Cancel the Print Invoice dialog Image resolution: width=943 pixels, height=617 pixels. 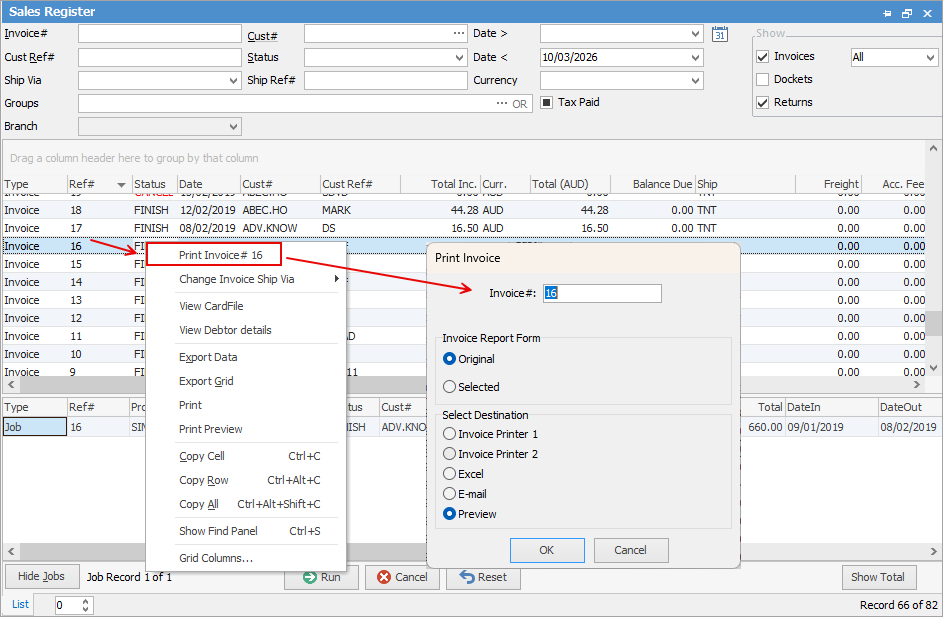point(630,550)
